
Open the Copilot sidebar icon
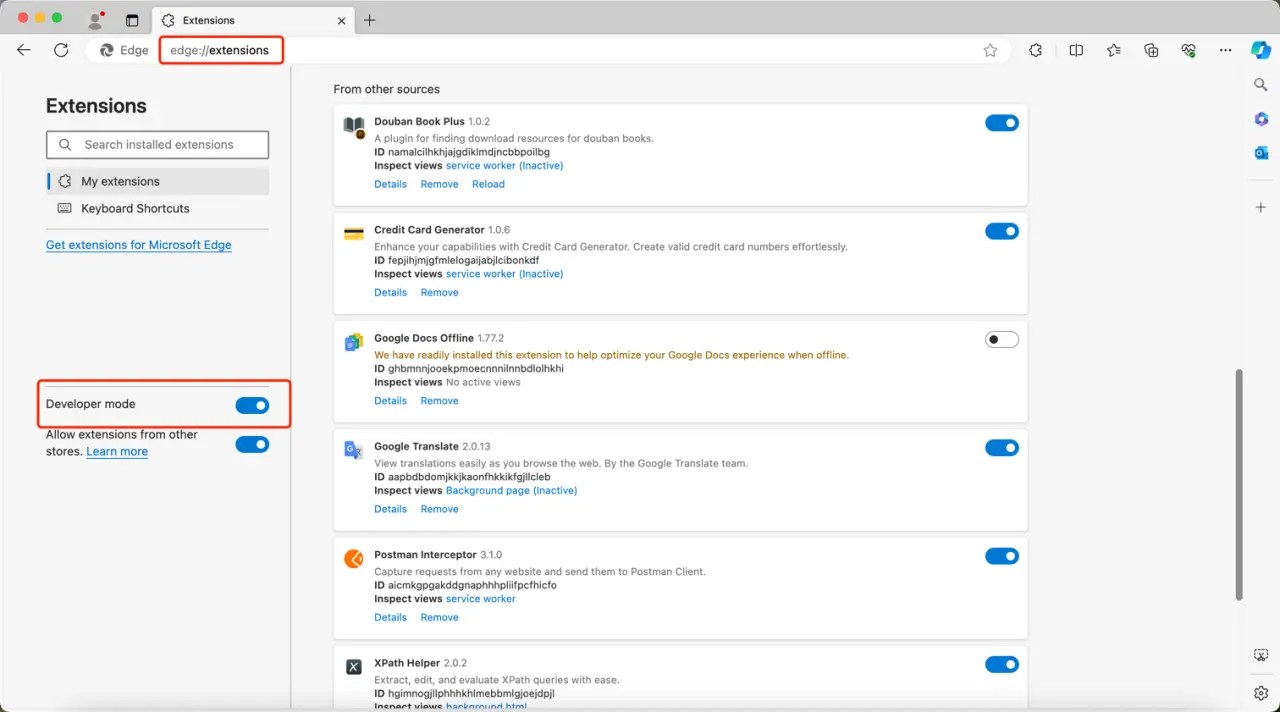pos(1261,50)
